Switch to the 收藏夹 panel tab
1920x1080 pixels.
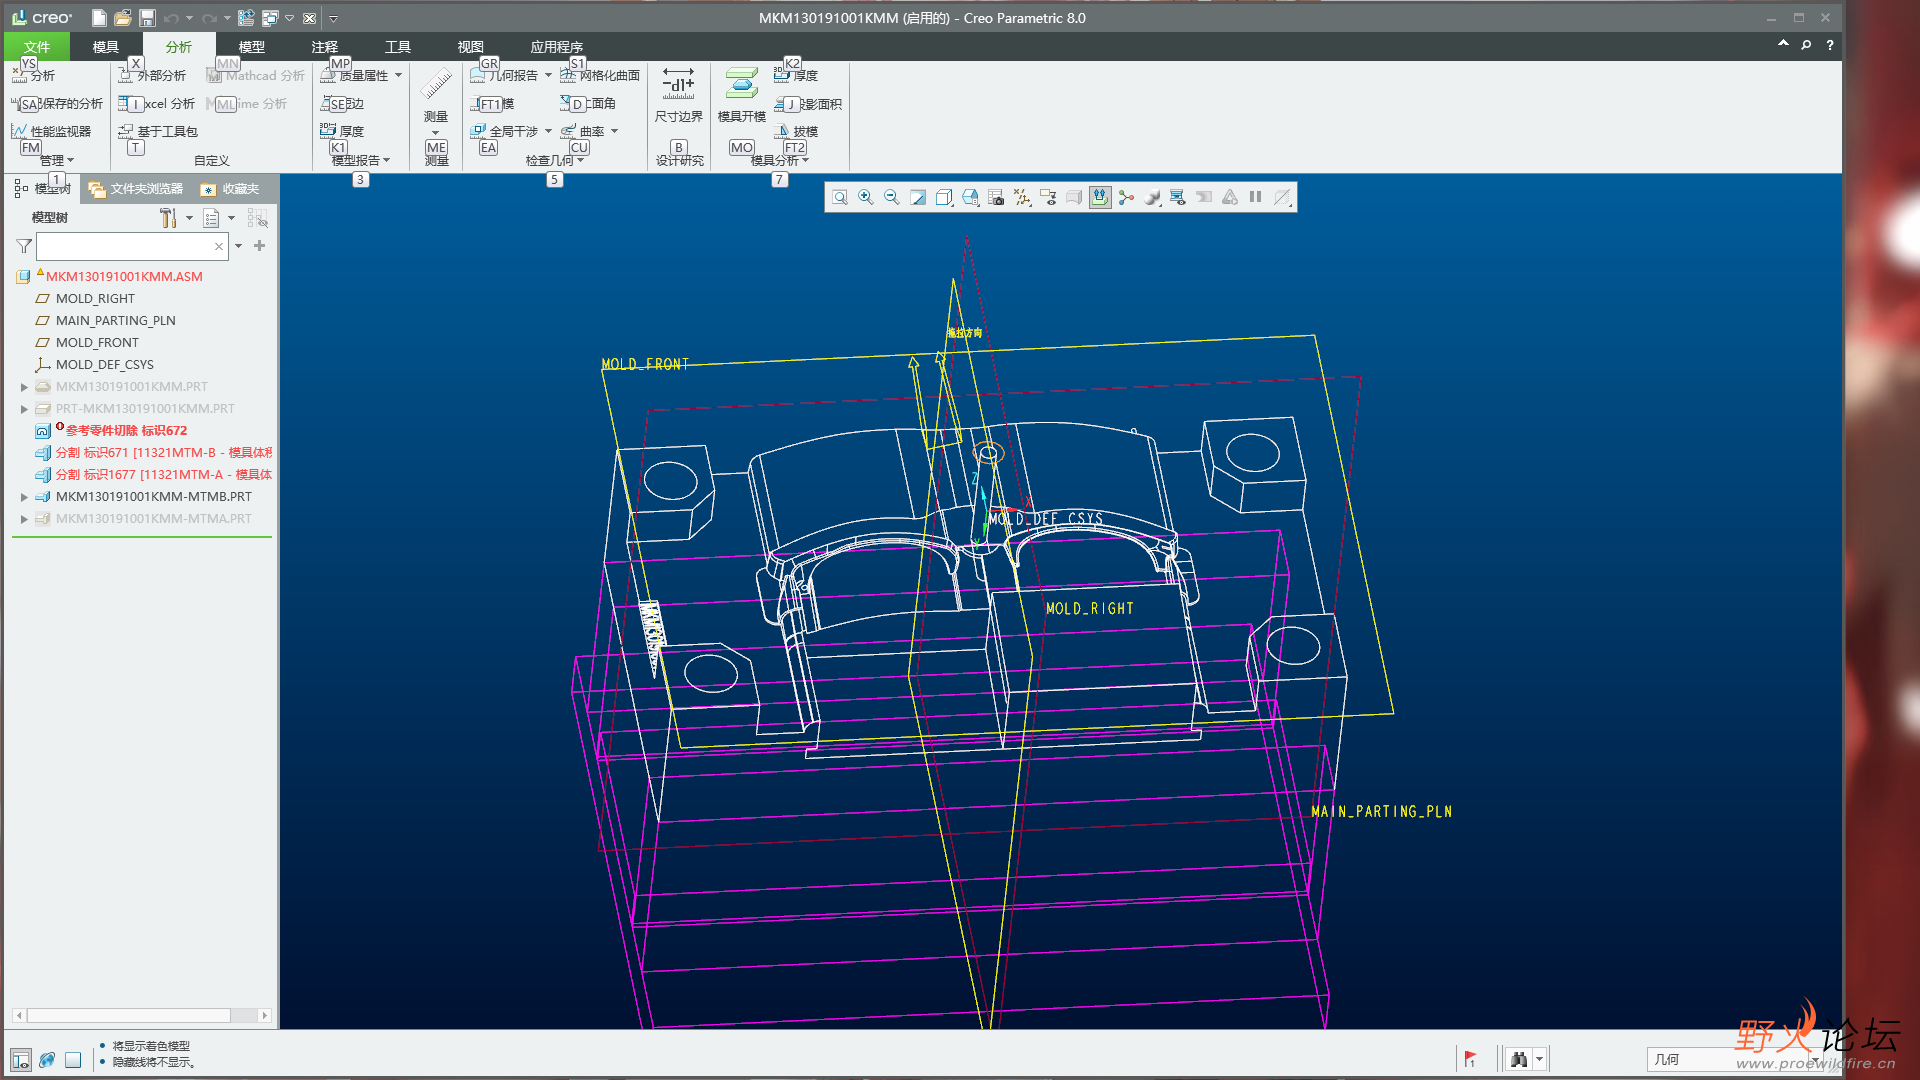tap(230, 189)
